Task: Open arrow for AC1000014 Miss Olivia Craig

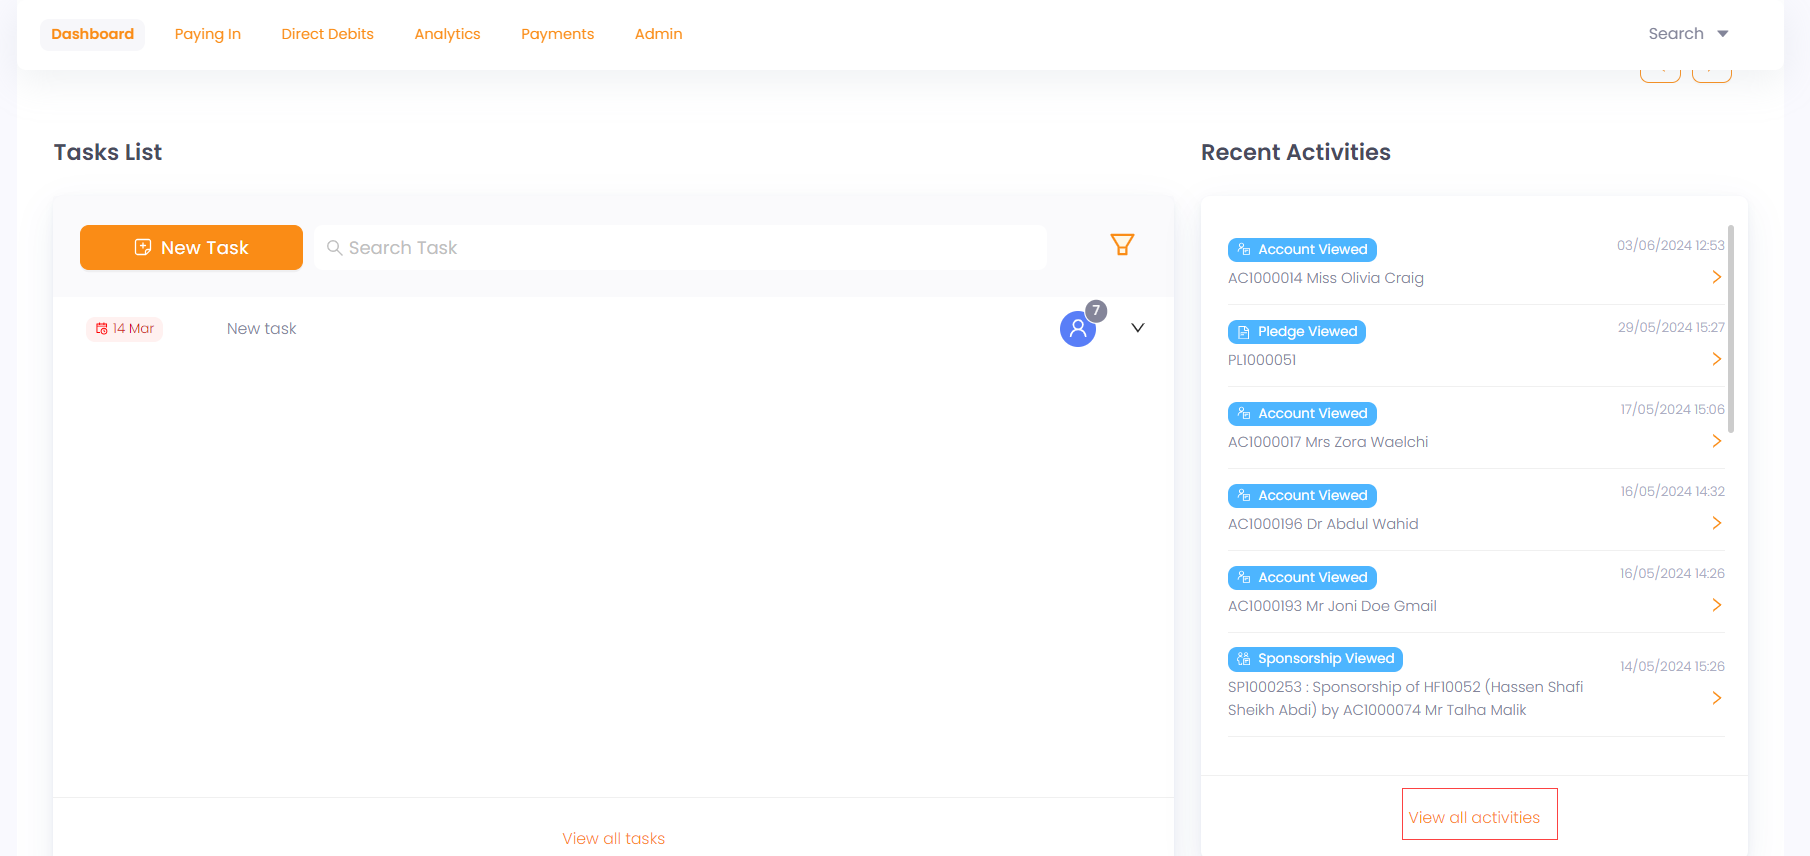Action: (1717, 277)
